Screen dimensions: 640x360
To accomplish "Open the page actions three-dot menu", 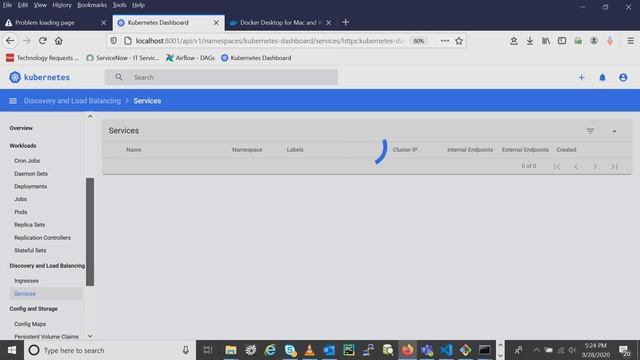I will click(444, 41).
